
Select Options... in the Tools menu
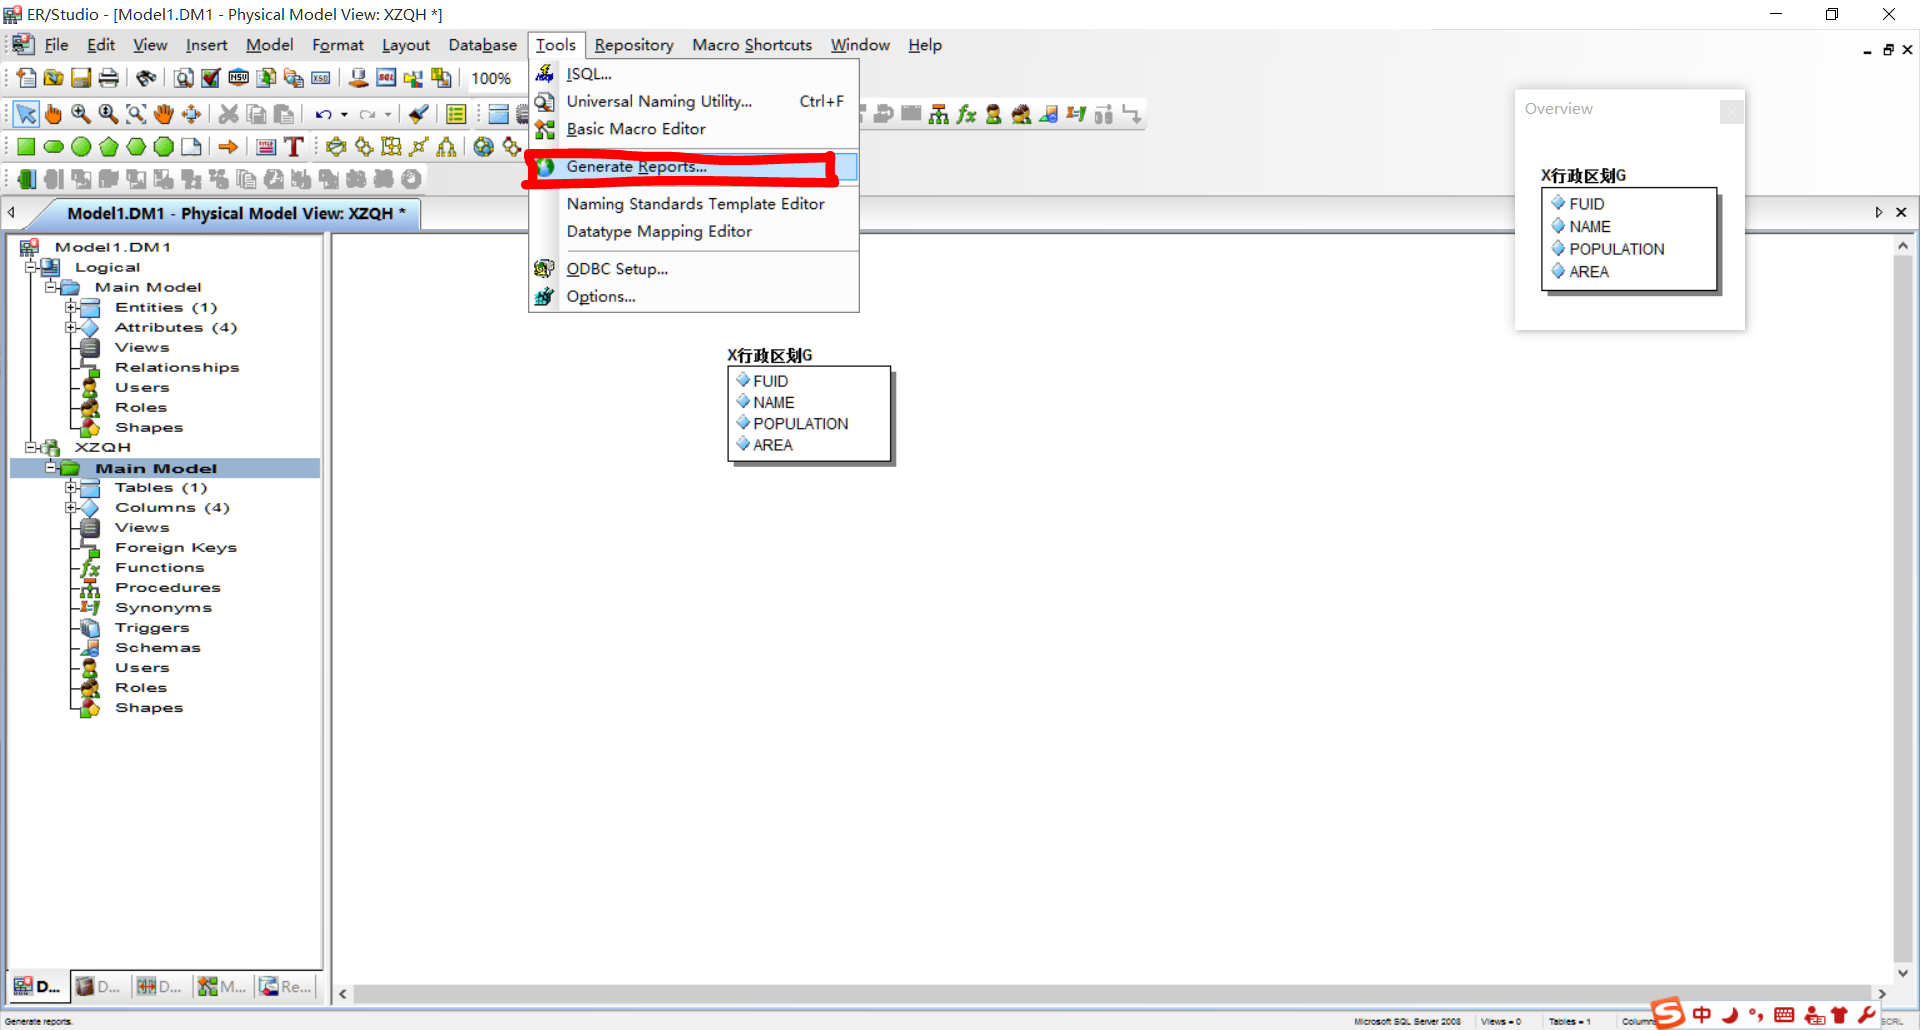click(x=600, y=297)
